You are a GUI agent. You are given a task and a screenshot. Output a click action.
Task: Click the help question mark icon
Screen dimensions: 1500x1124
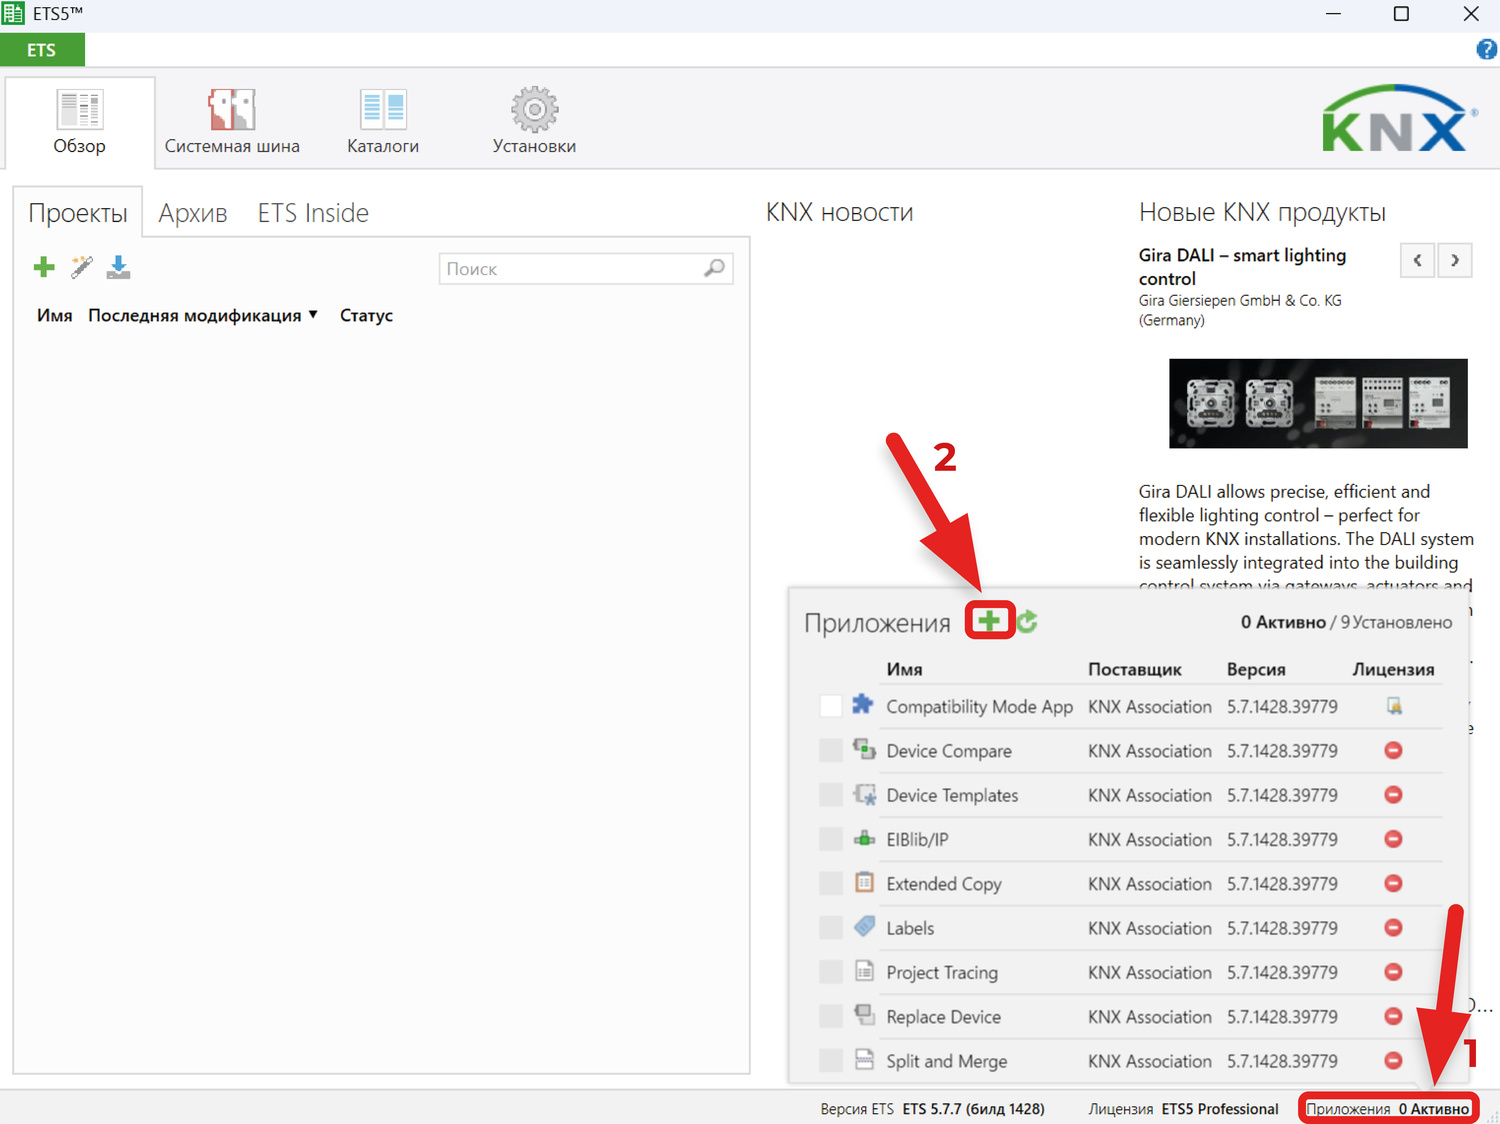[1486, 49]
